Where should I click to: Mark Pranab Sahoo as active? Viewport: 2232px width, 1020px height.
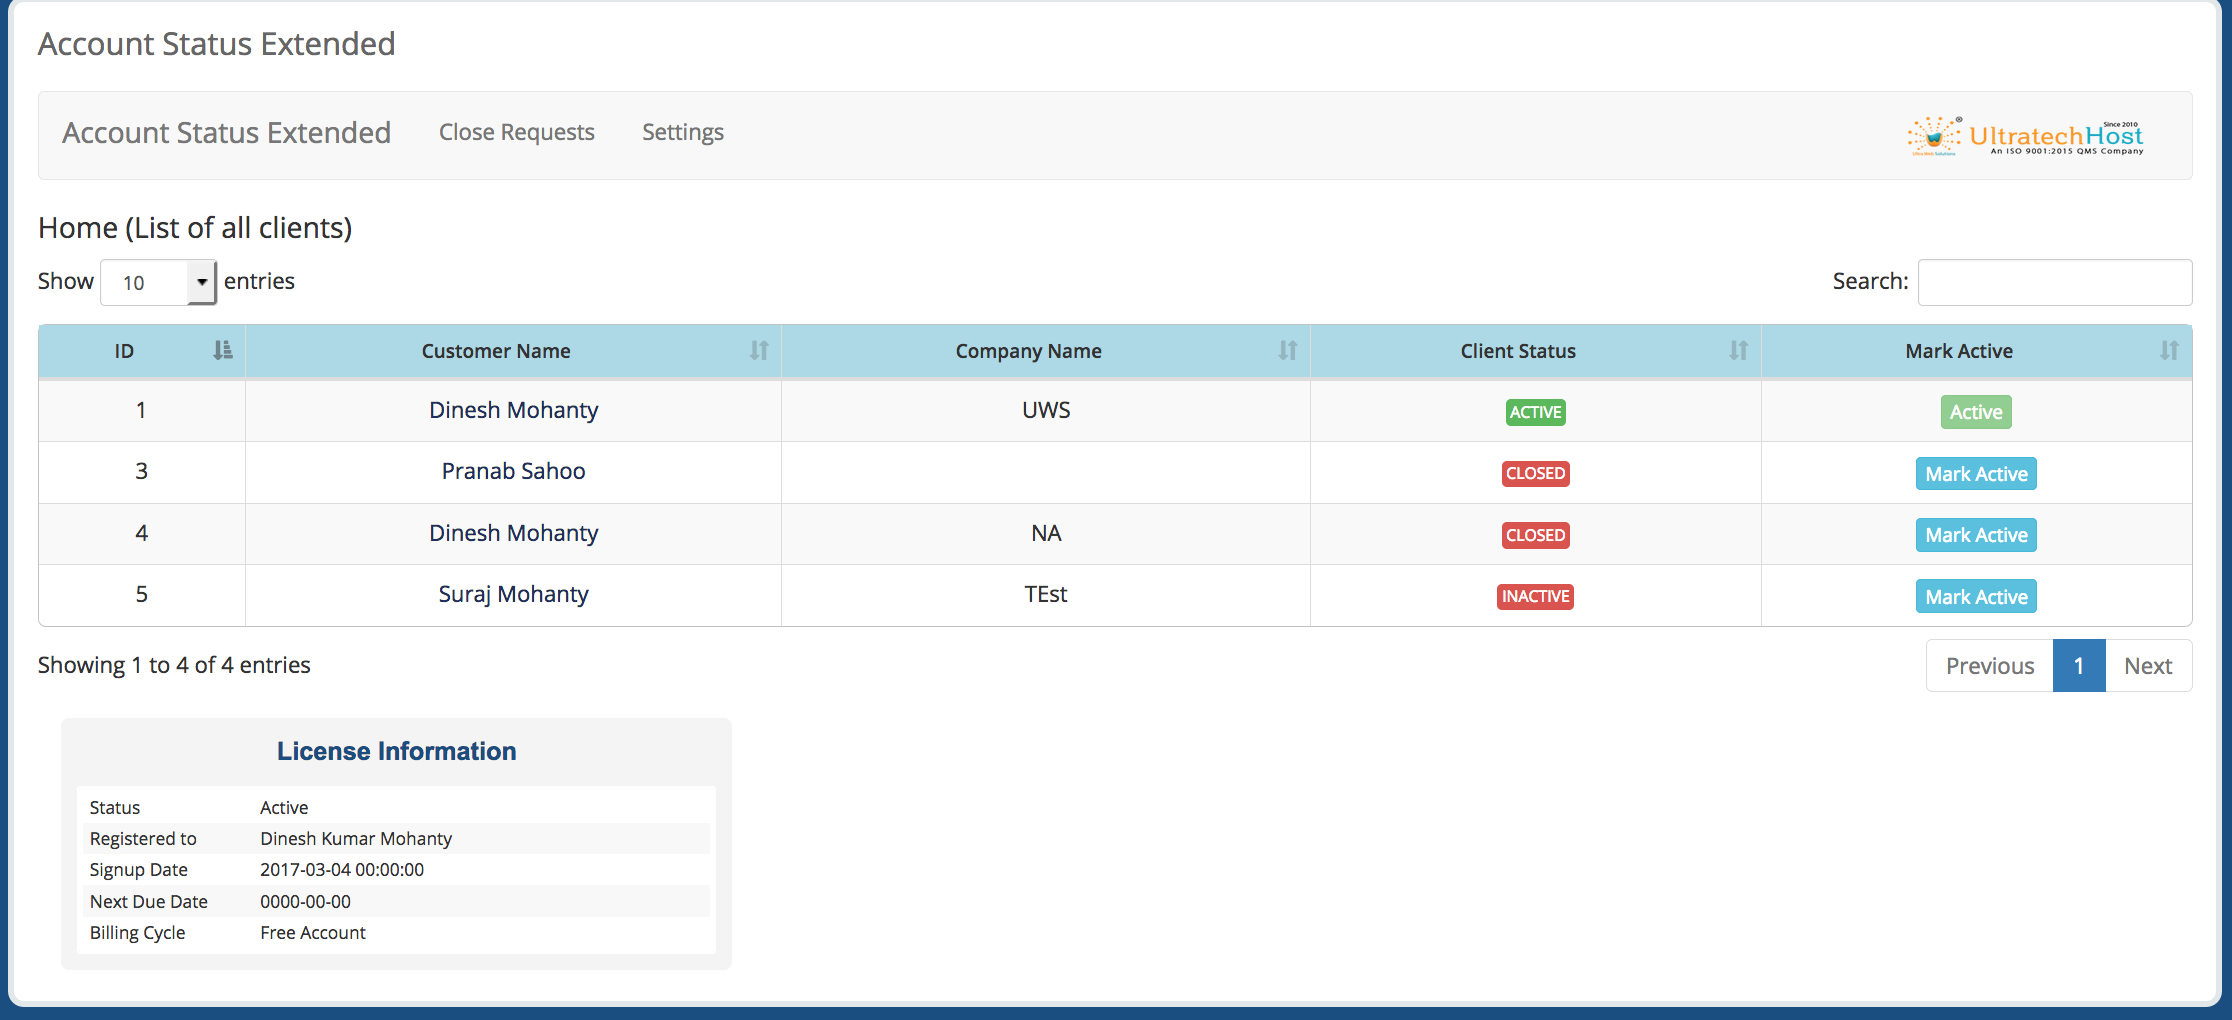1975,473
